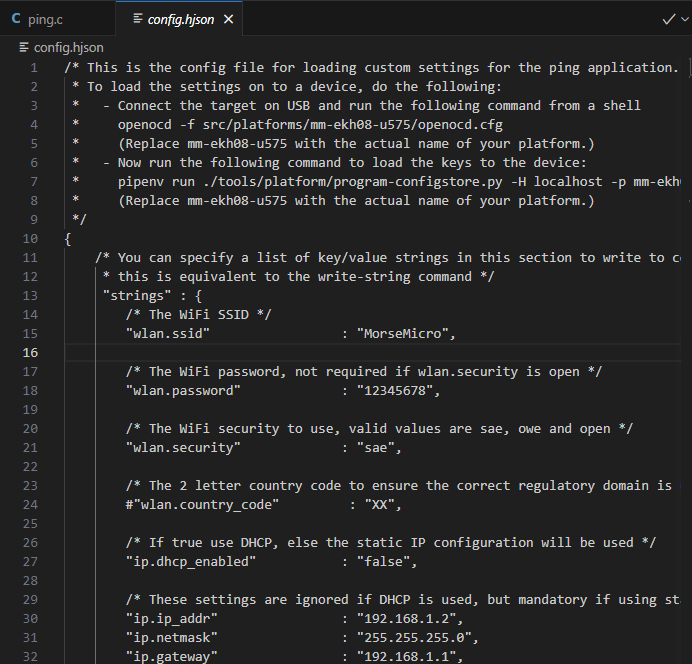Click line number 24 in the gutter
This screenshot has width=692, height=664.
coord(30,505)
